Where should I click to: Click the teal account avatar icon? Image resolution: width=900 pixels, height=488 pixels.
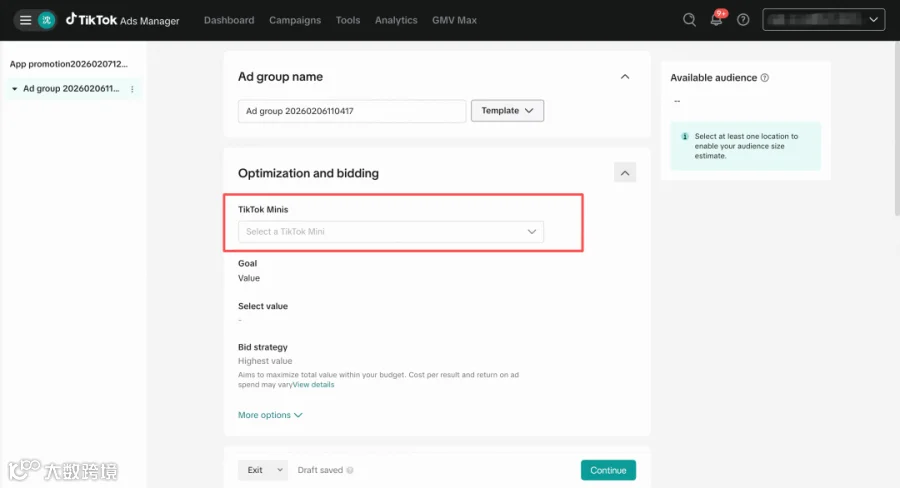(x=46, y=20)
